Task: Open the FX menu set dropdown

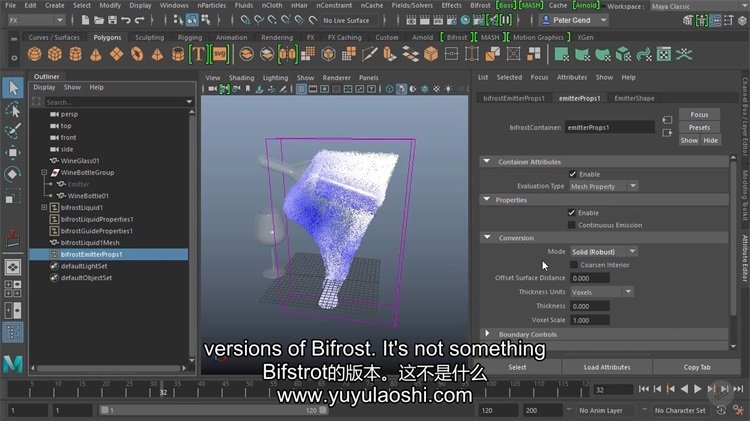Action: 36,20
